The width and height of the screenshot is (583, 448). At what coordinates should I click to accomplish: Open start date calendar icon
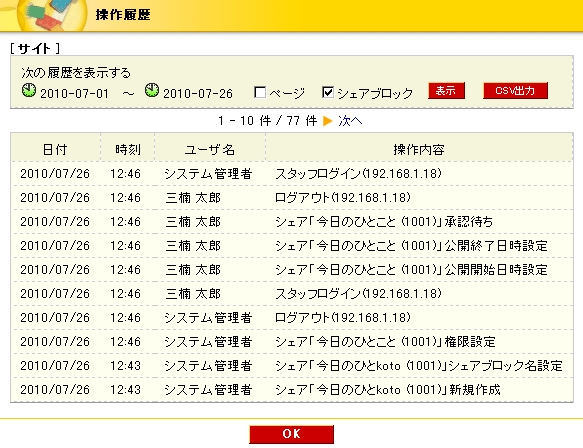pyautogui.click(x=29, y=90)
